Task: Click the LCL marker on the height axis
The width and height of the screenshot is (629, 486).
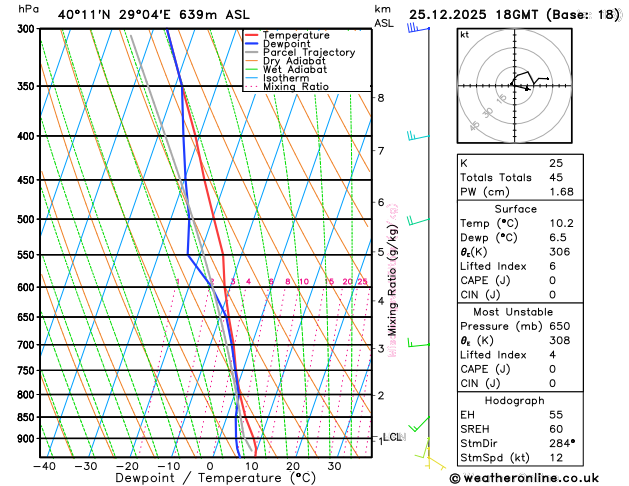Action: (x=392, y=437)
